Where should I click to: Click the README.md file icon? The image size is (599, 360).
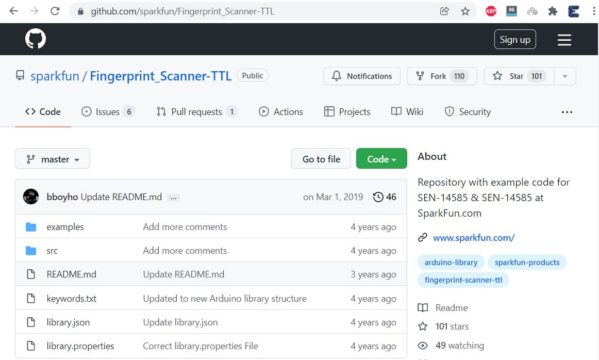coord(31,274)
